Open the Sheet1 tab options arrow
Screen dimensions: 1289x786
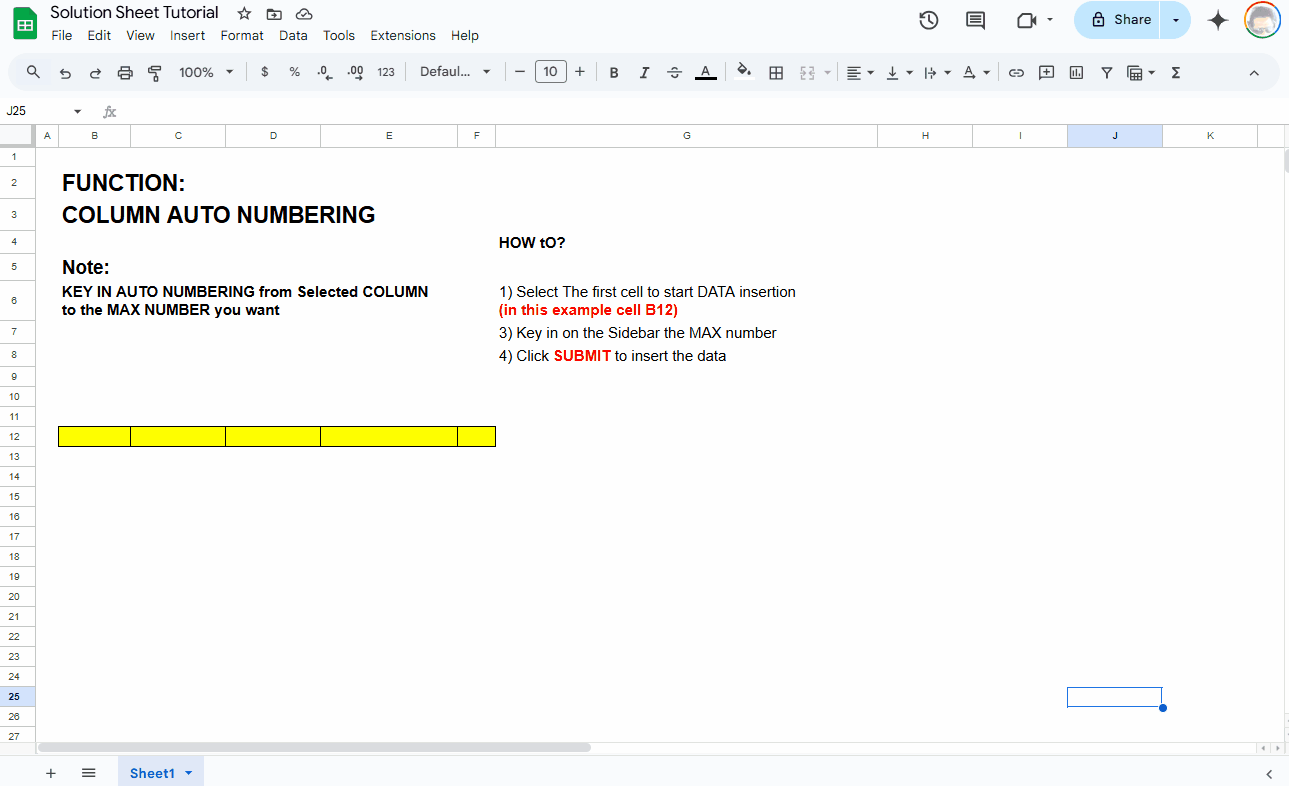click(x=188, y=773)
